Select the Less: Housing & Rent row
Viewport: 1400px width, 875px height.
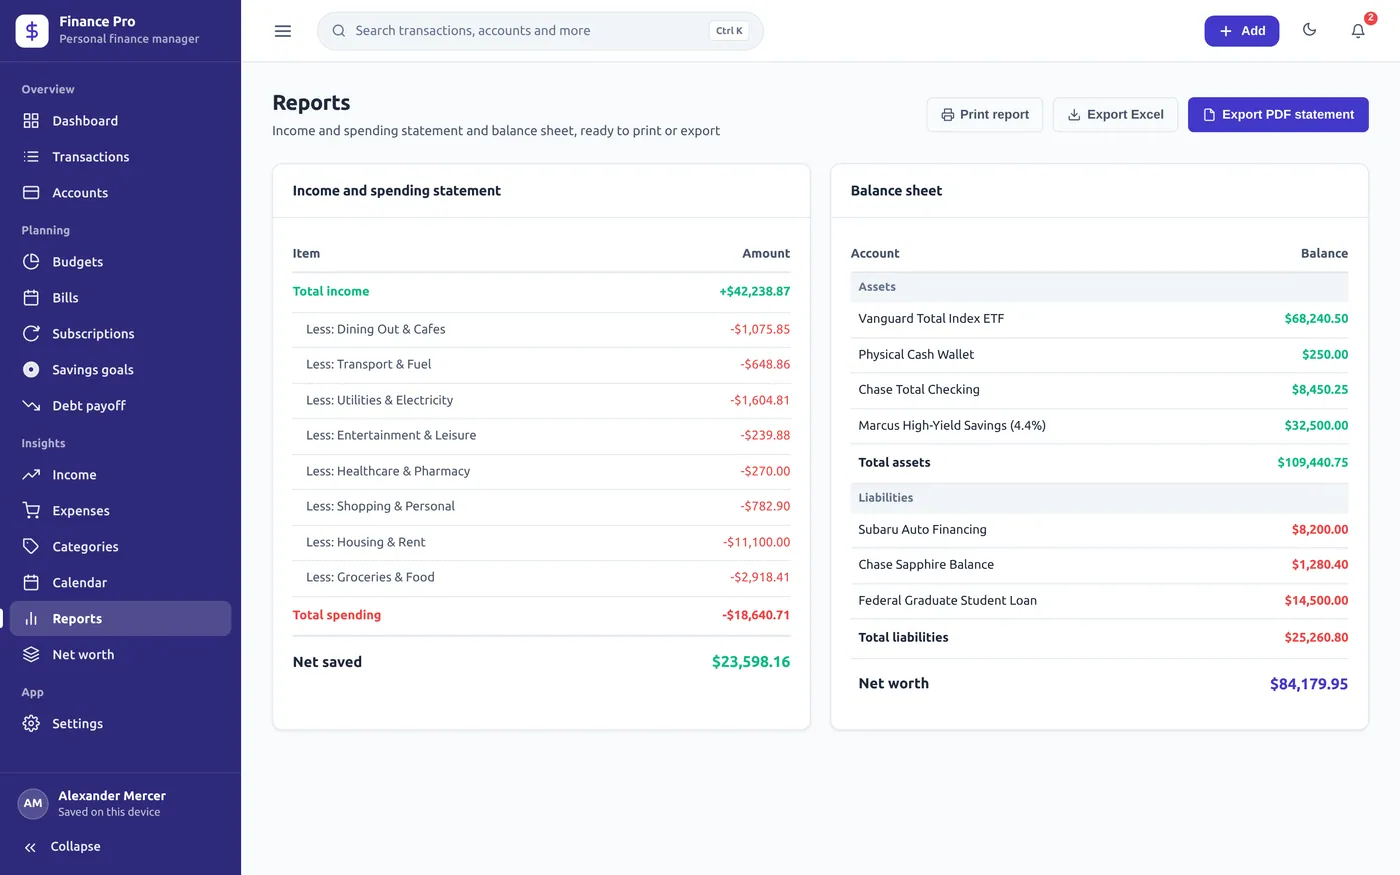541,543
